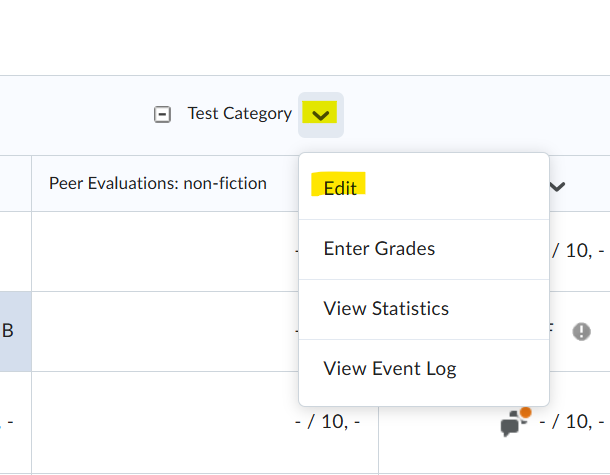The image size is (610, 475).
Task: Click the blank cell left of Peer Evaluations header
Action: pos(14,183)
